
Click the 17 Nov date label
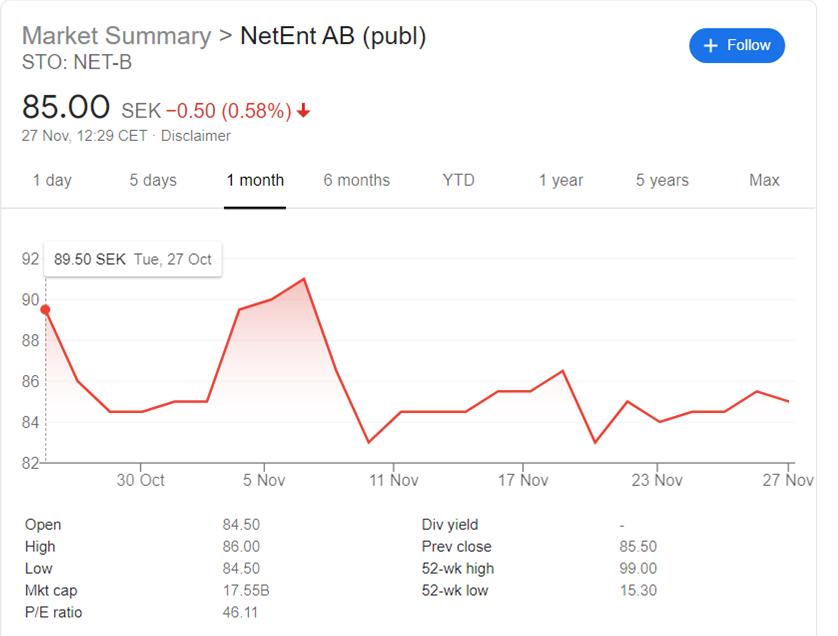523,480
